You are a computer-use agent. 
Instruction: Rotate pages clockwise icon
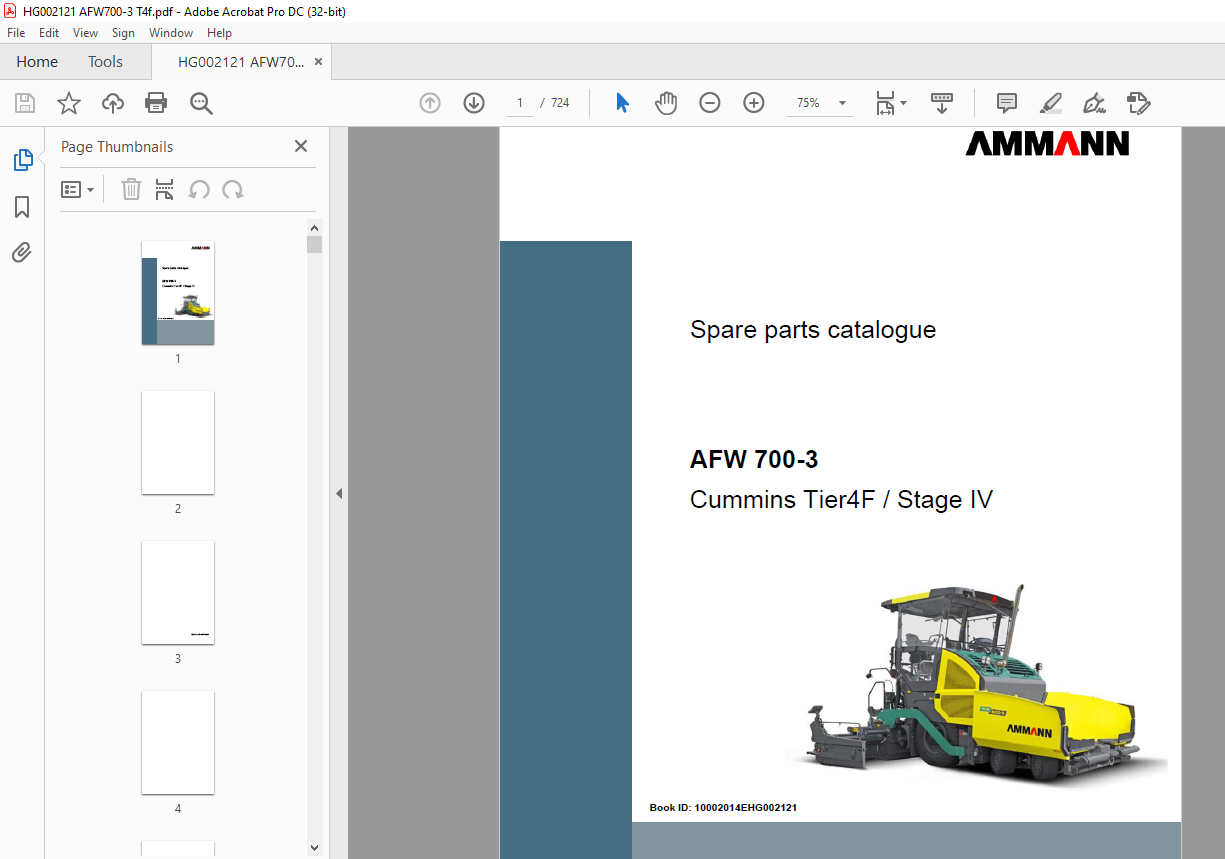pos(233,189)
